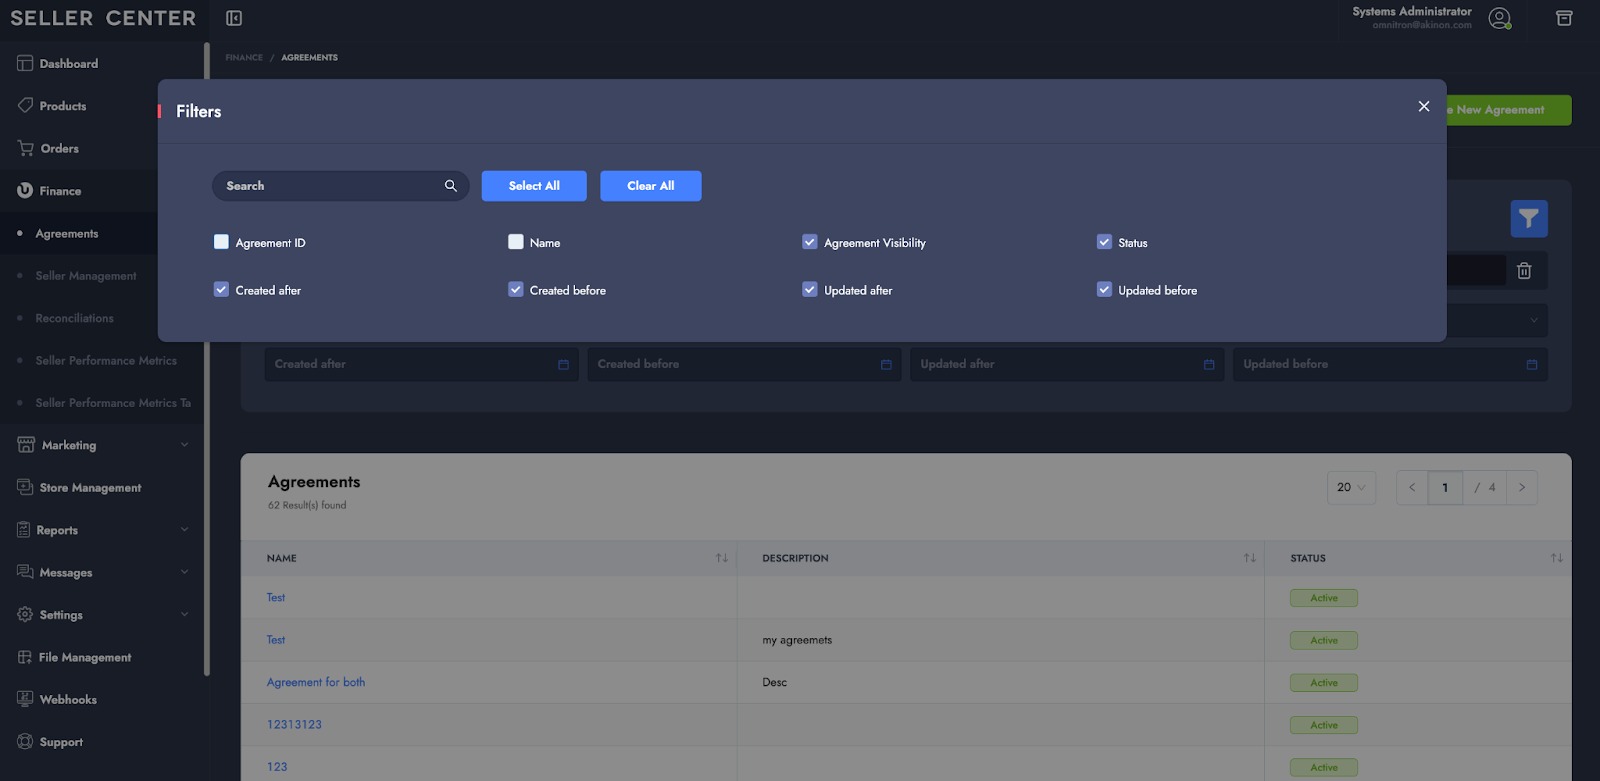Sort the Status column with arrows icon
The image size is (1600, 781).
[1556, 558]
